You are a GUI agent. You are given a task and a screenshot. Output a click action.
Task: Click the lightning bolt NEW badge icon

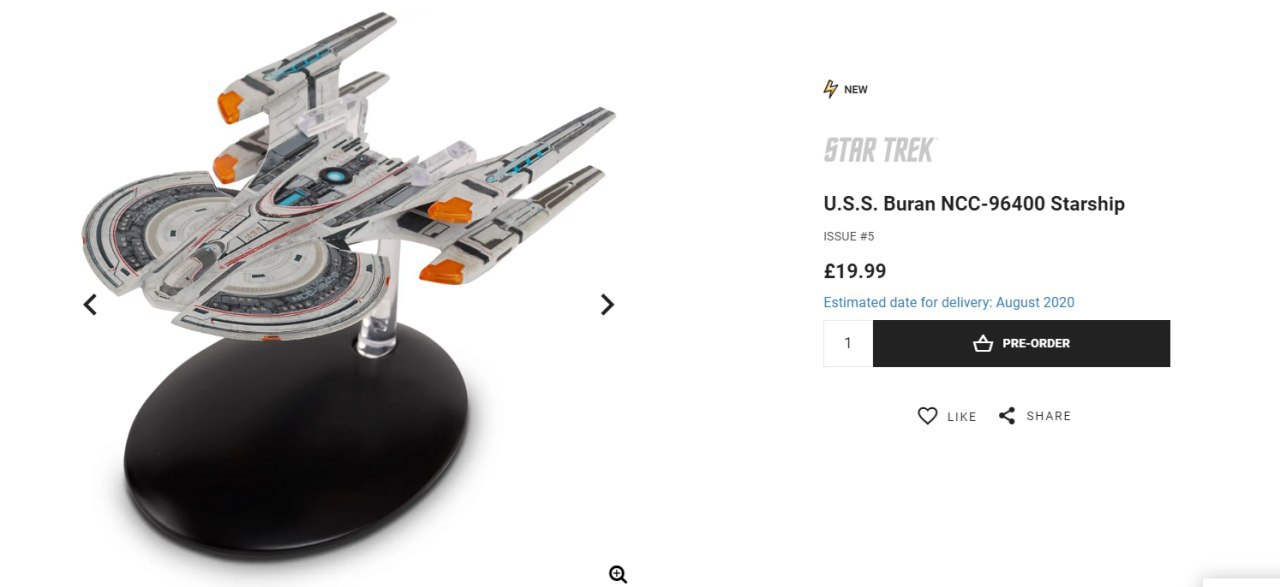pyautogui.click(x=830, y=89)
